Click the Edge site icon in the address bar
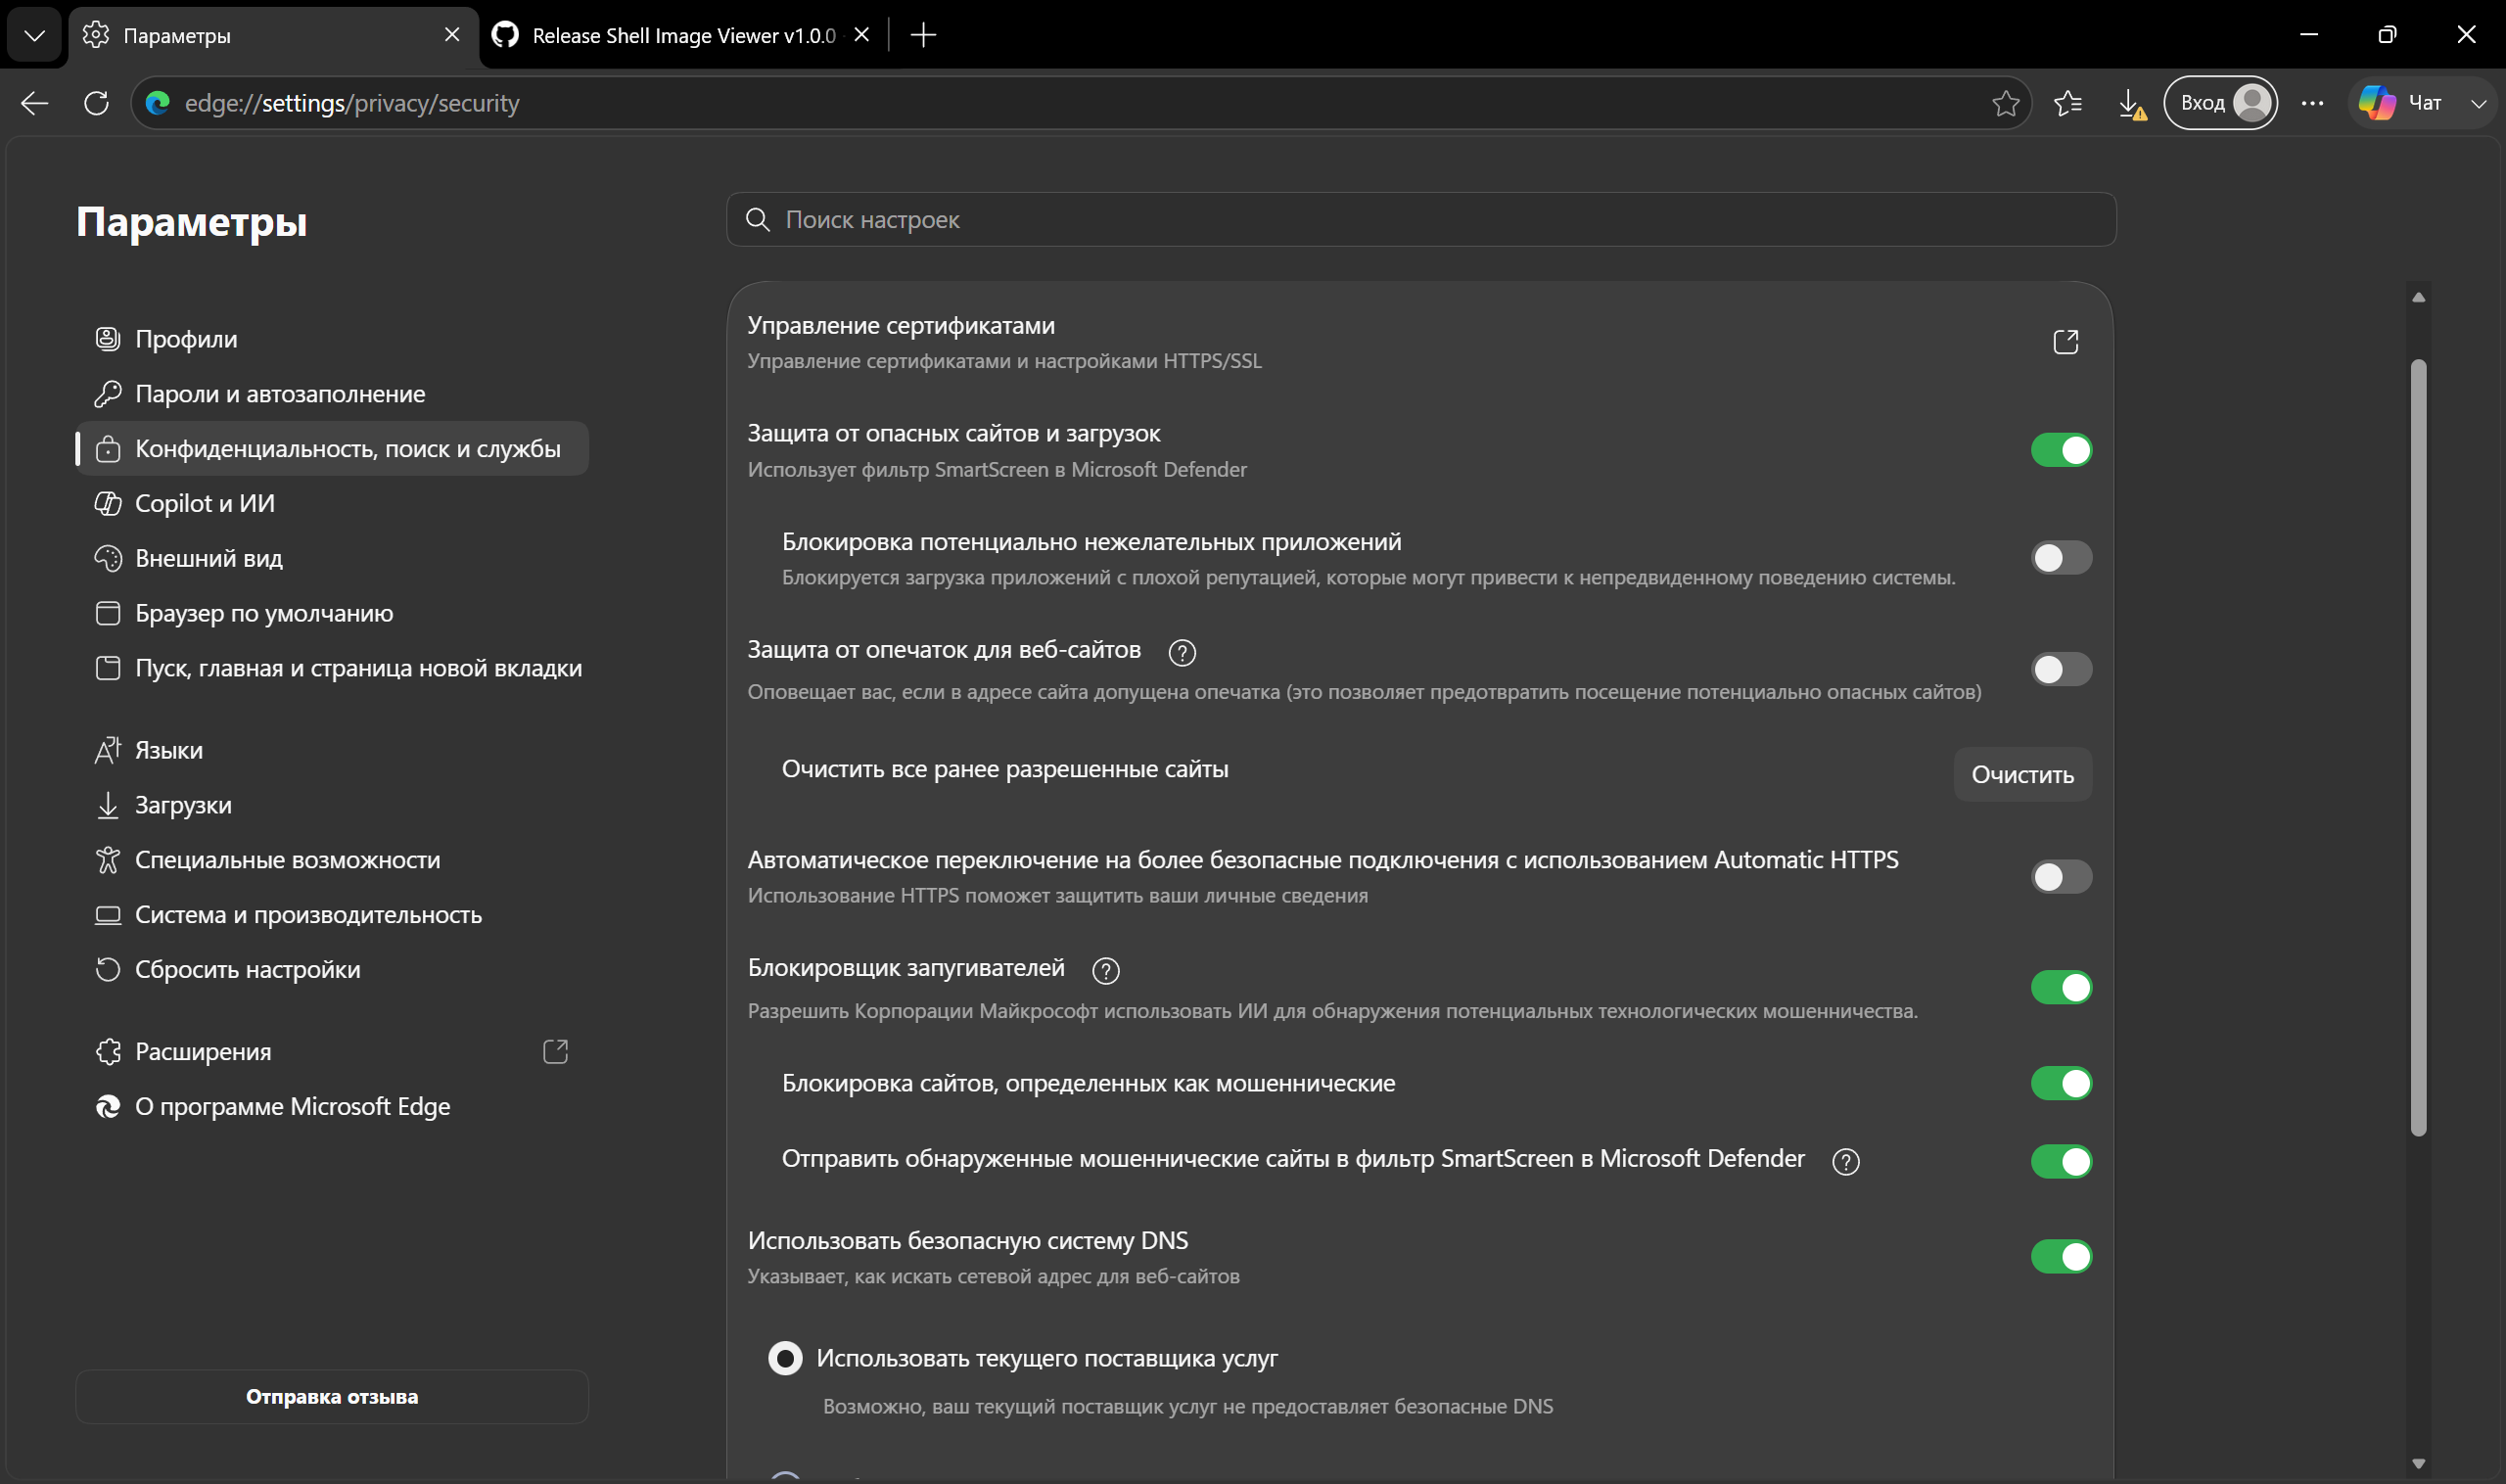2506x1484 pixels. tap(158, 103)
